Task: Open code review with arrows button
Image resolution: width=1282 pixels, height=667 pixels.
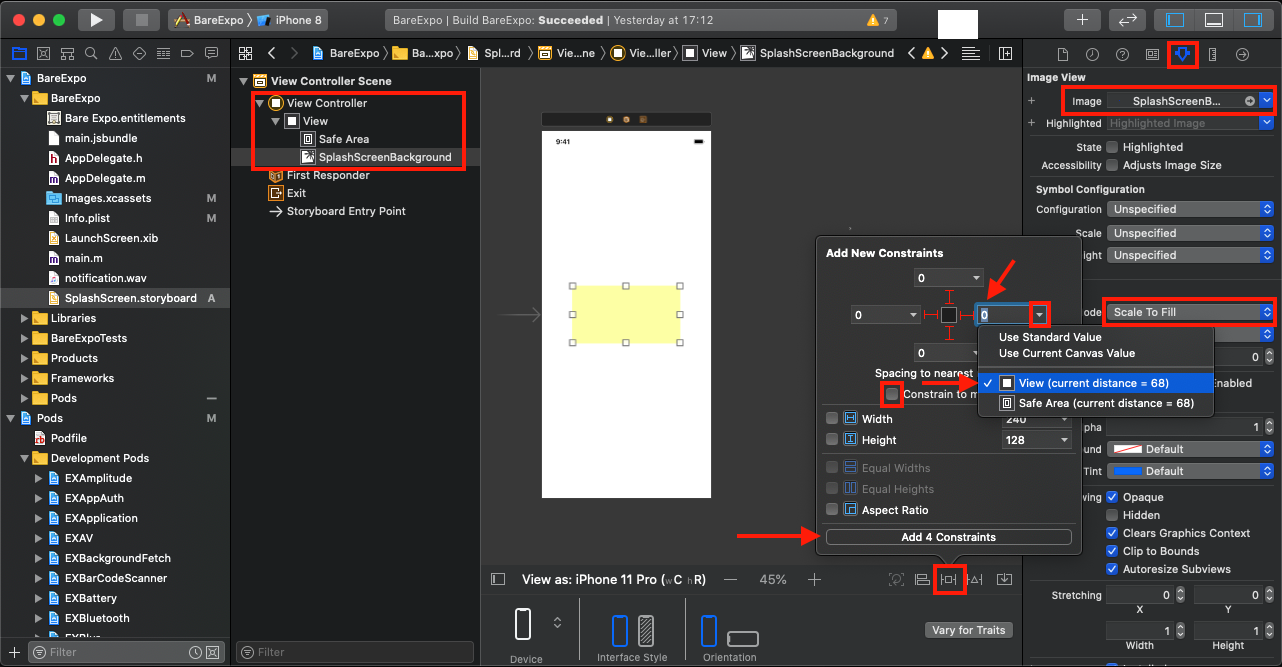Action: click(1127, 19)
